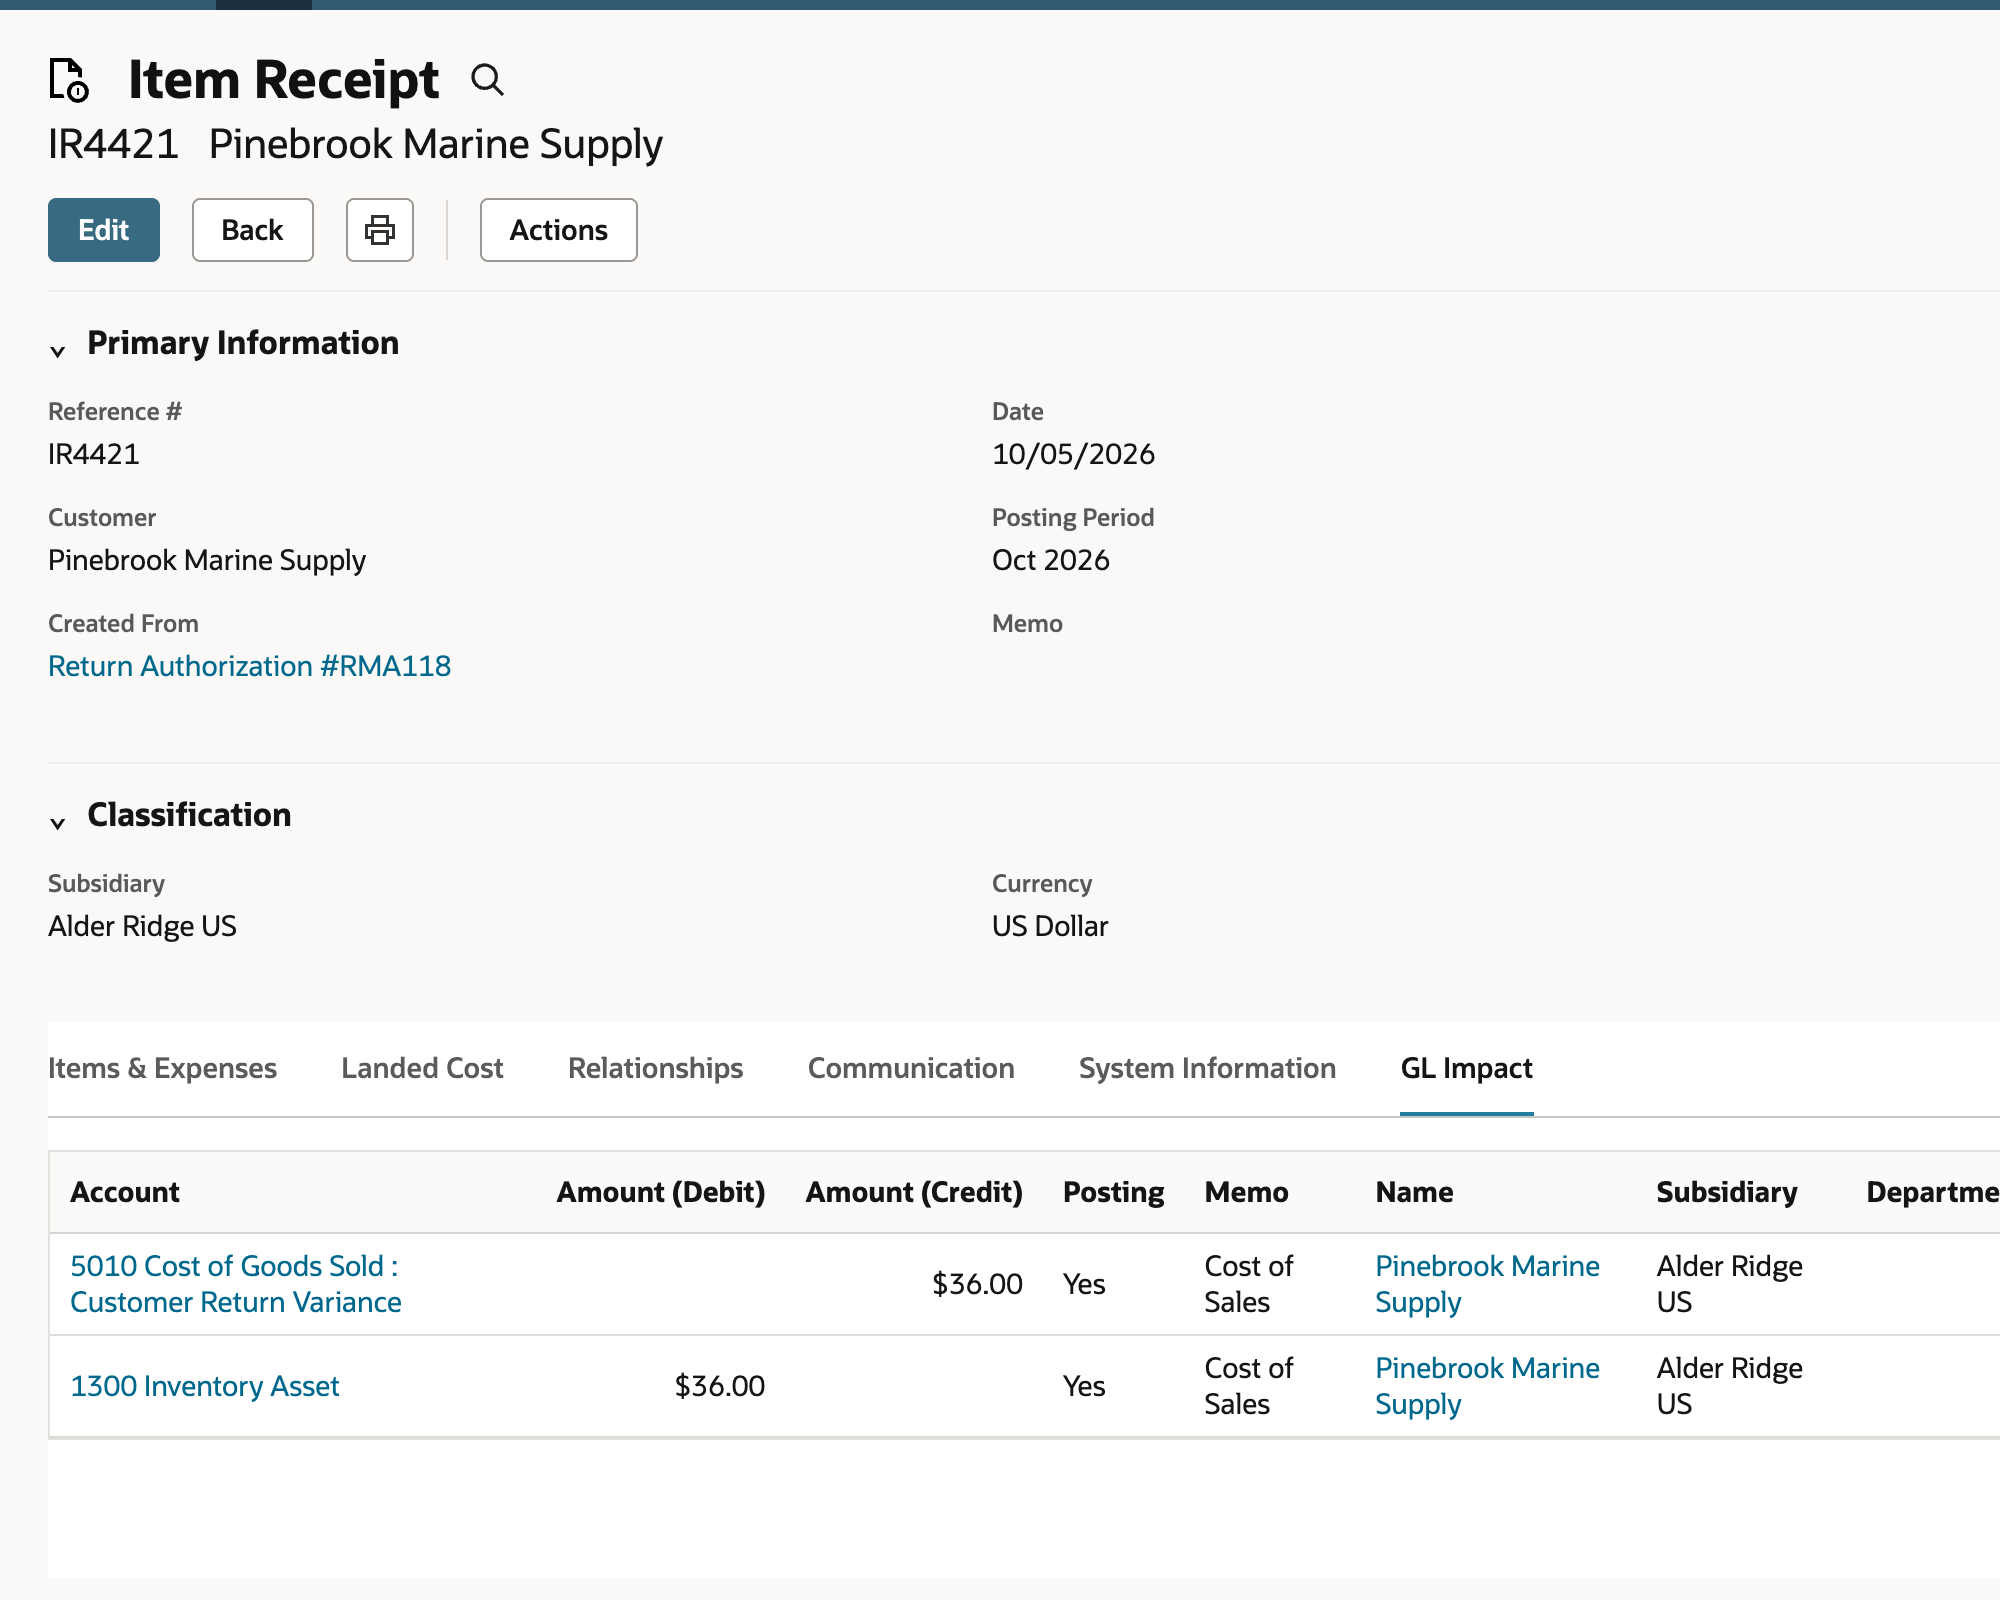Click the Subsidiary column header in the table
The width and height of the screenshot is (2000, 1600).
click(1727, 1192)
